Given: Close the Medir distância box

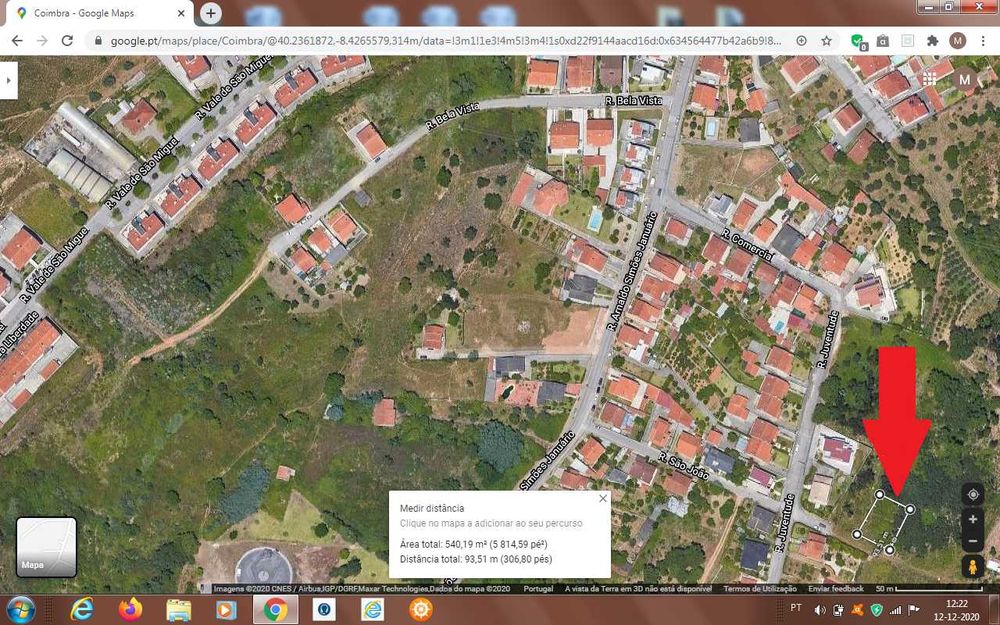Looking at the screenshot, I should (x=603, y=499).
